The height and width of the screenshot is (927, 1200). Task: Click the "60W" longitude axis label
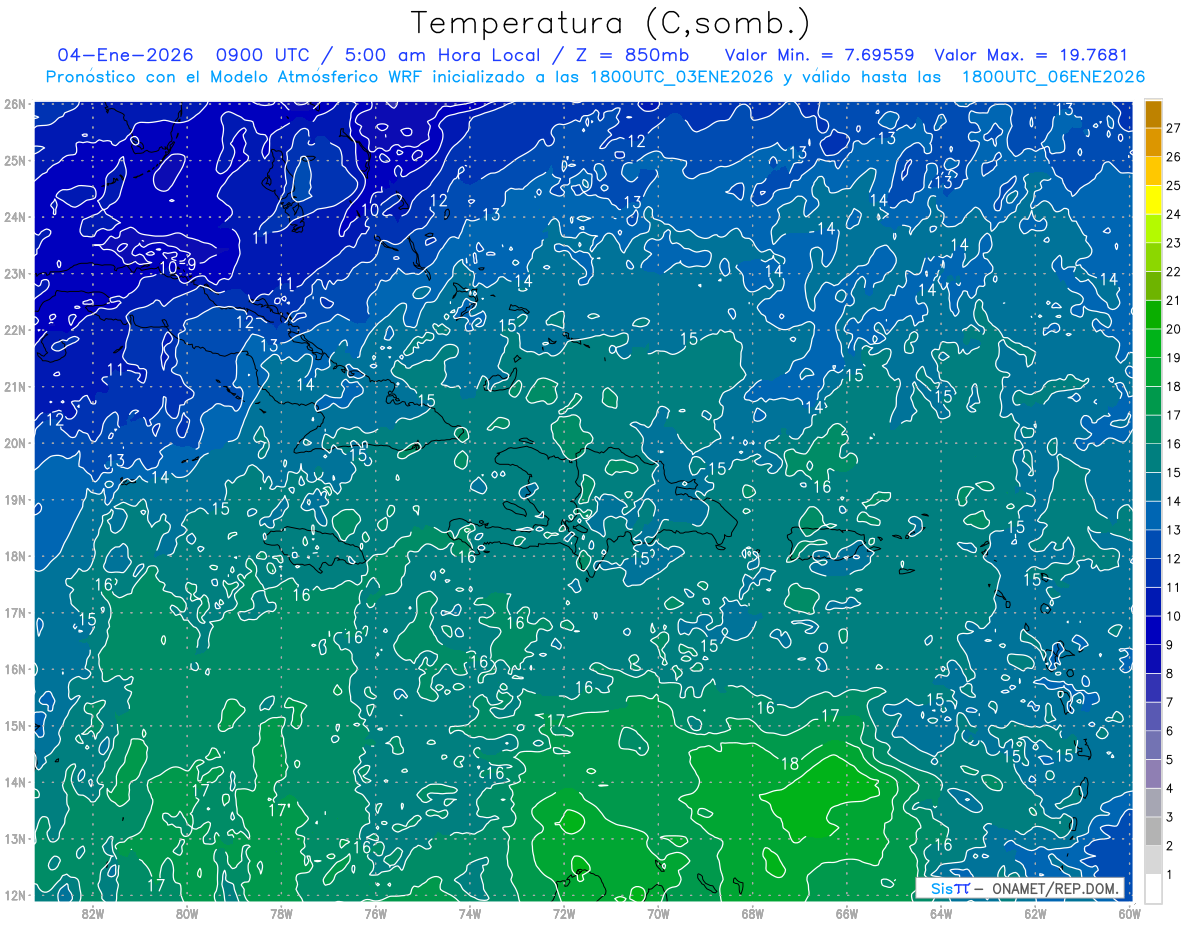[x=1129, y=913]
